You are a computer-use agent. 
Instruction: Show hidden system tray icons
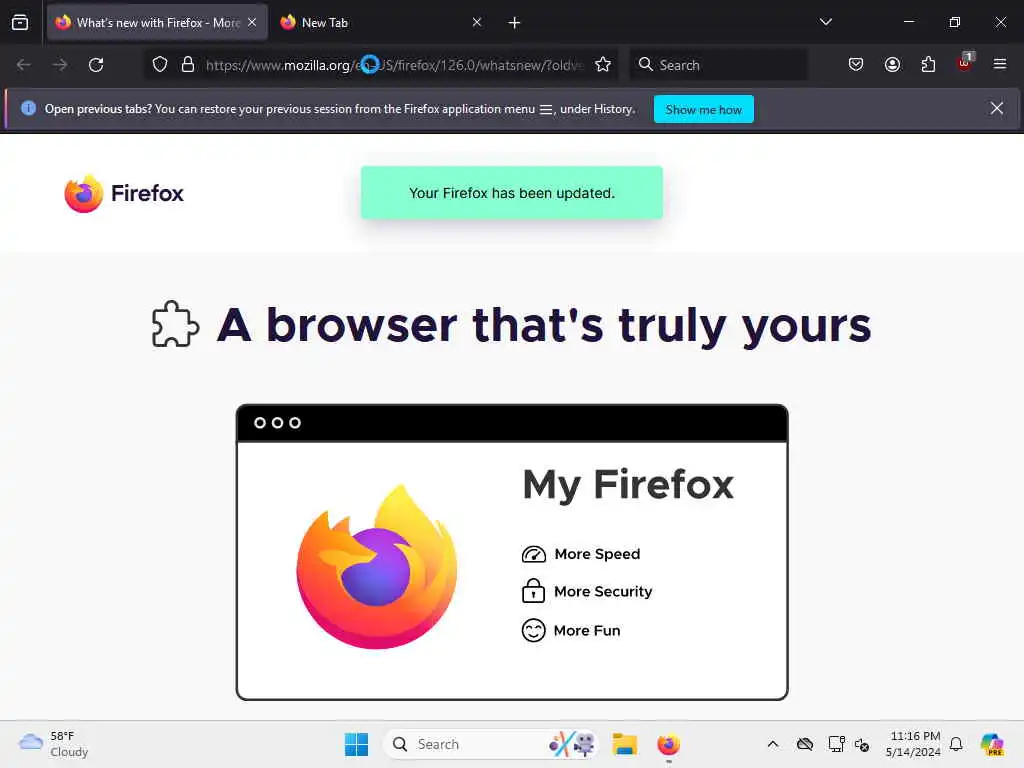tap(773, 744)
